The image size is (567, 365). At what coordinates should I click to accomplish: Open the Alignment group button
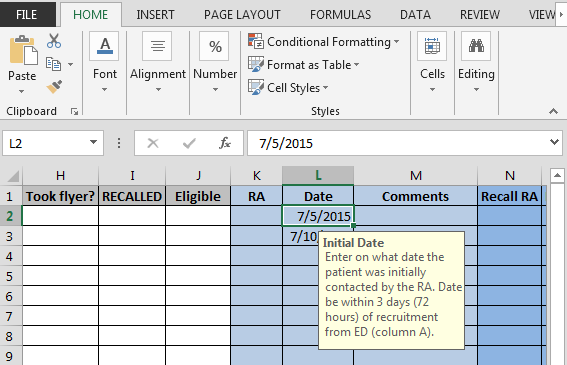tap(157, 46)
